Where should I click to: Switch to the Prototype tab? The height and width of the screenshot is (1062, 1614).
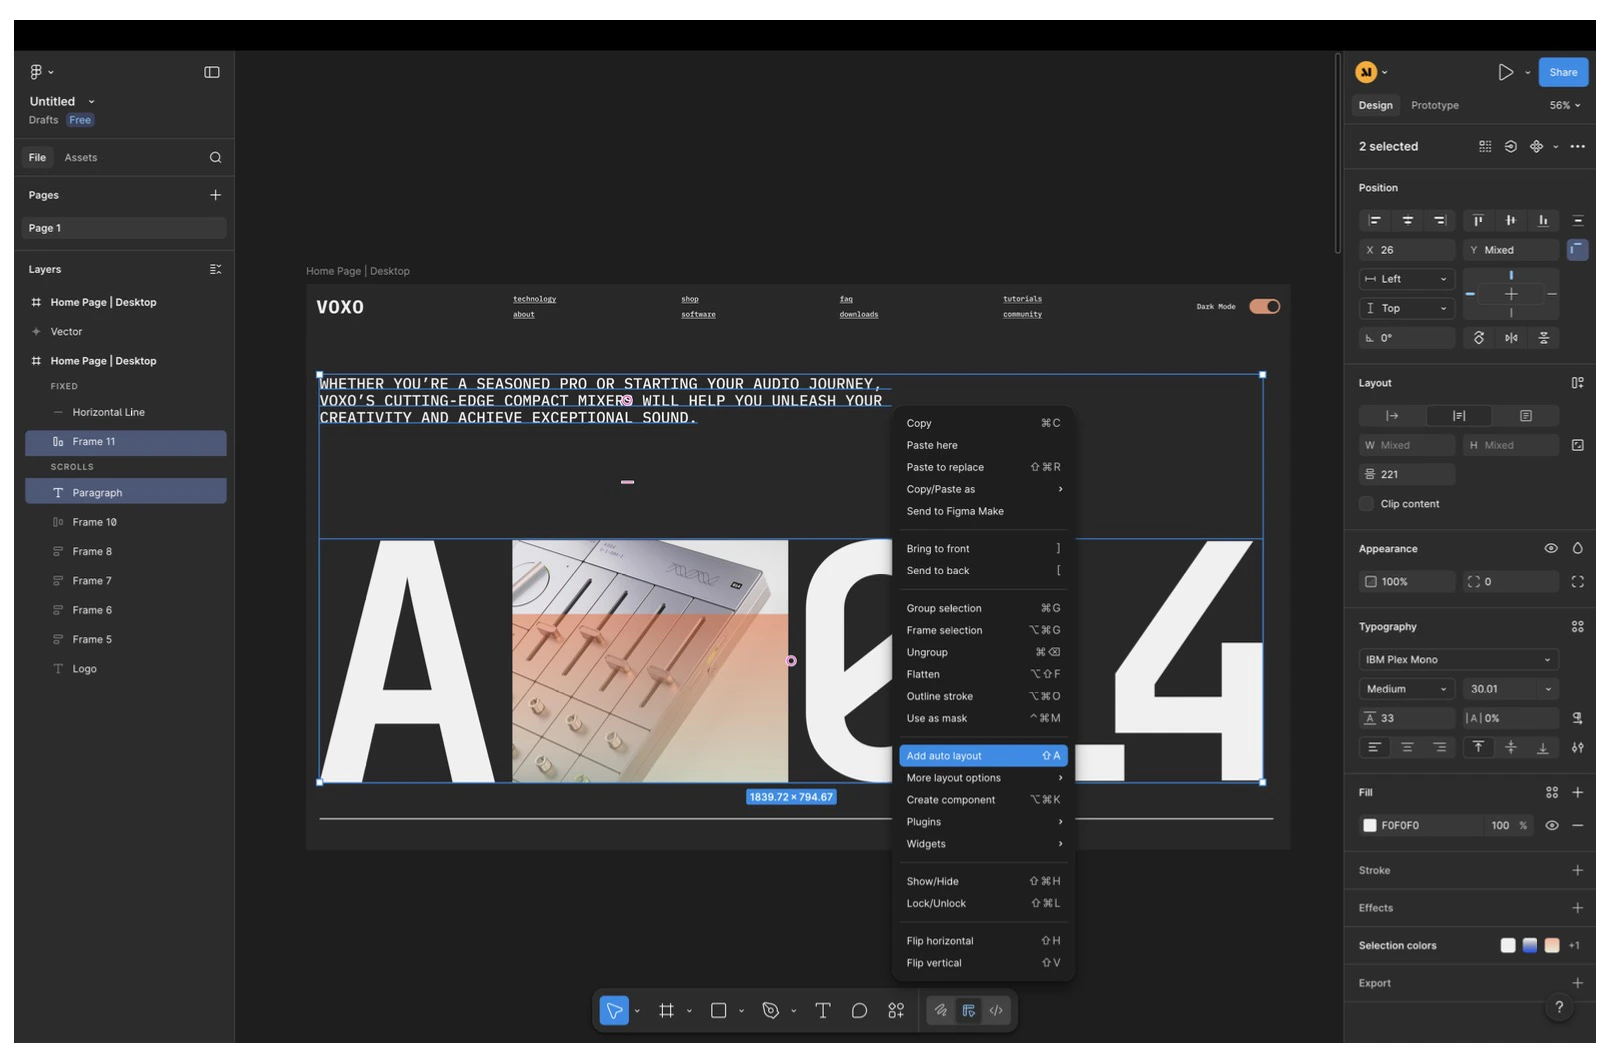pos(1434,105)
